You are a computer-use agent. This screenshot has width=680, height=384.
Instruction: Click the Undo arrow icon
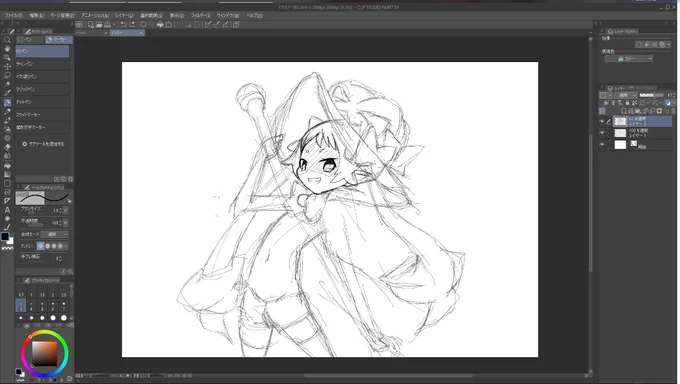click(x=124, y=25)
